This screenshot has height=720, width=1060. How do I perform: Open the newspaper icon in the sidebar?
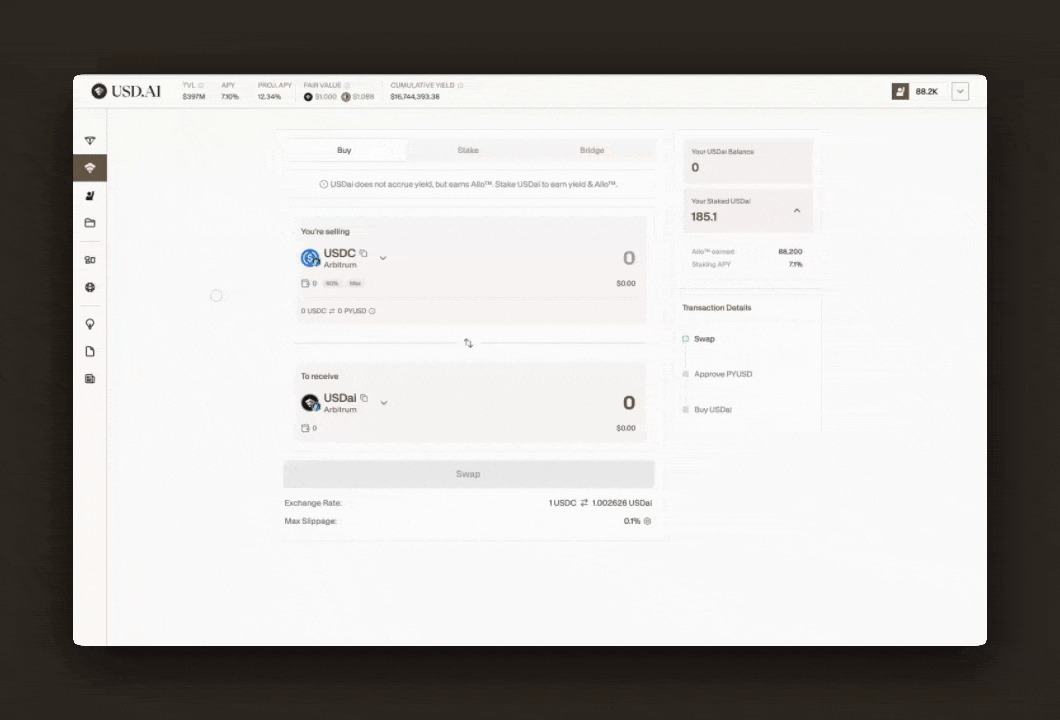pos(90,379)
